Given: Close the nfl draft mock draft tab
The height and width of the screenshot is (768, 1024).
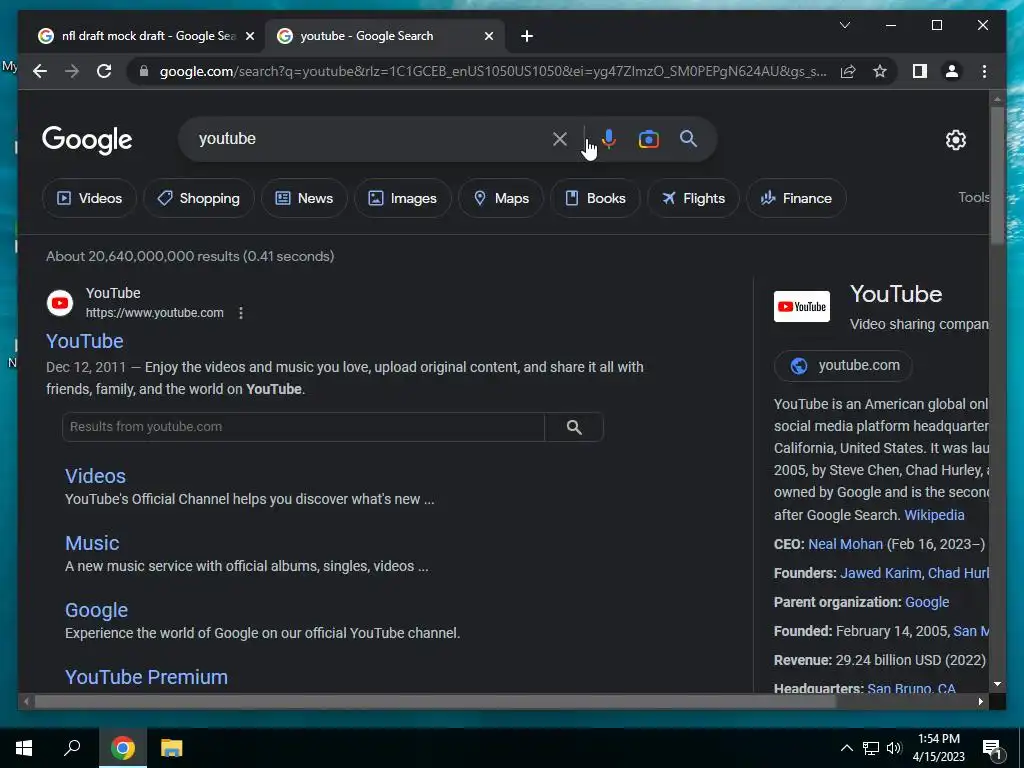Looking at the screenshot, I should point(249,36).
